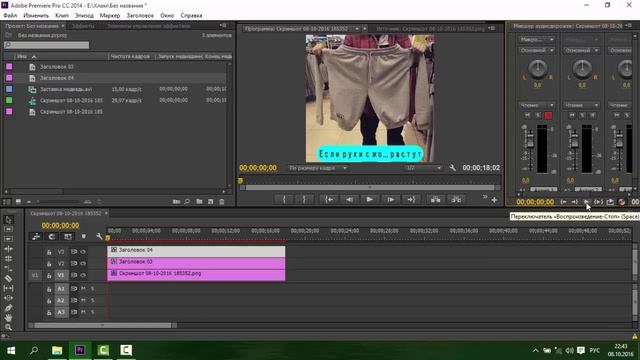
Task: Open the playback resolution 1/2 dropdown
Action: coord(423,168)
